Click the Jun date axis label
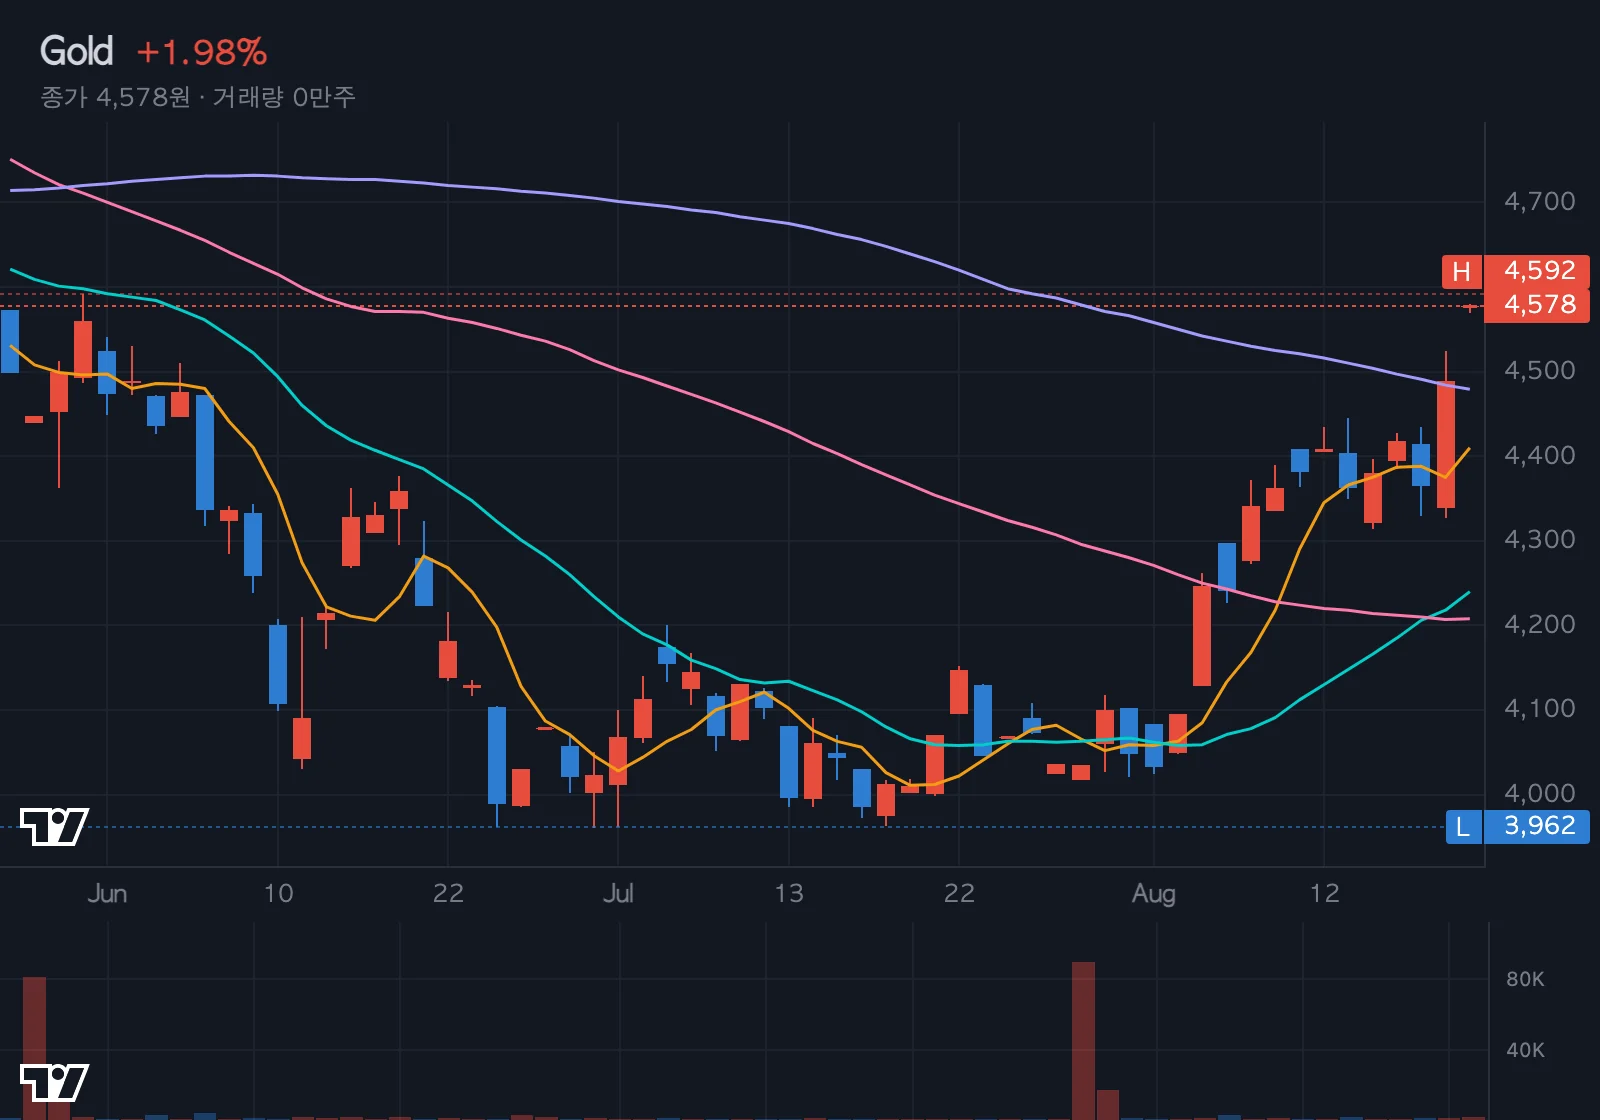 [107, 893]
